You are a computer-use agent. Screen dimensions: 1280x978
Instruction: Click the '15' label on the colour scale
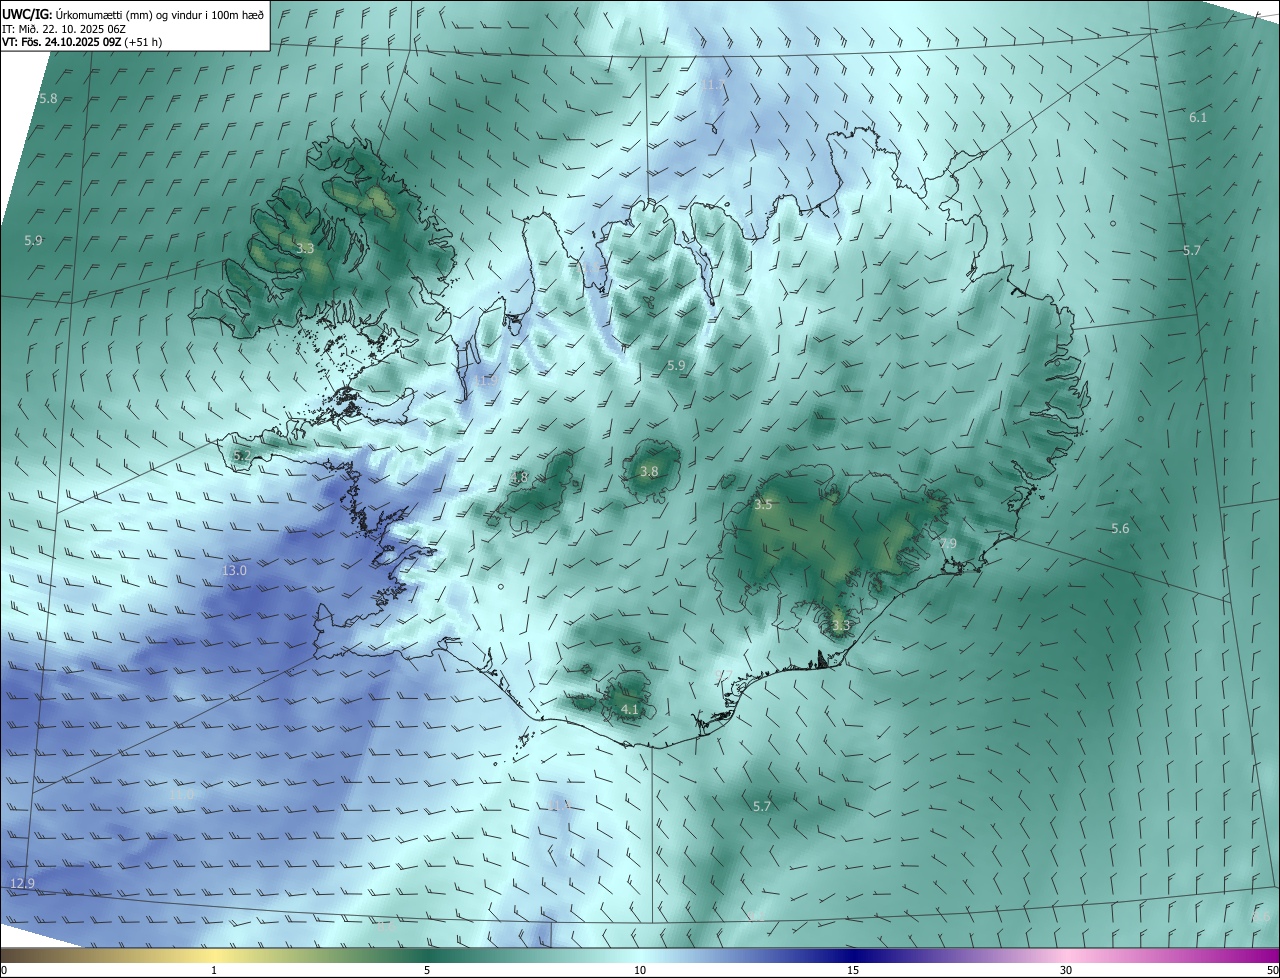[853, 970]
